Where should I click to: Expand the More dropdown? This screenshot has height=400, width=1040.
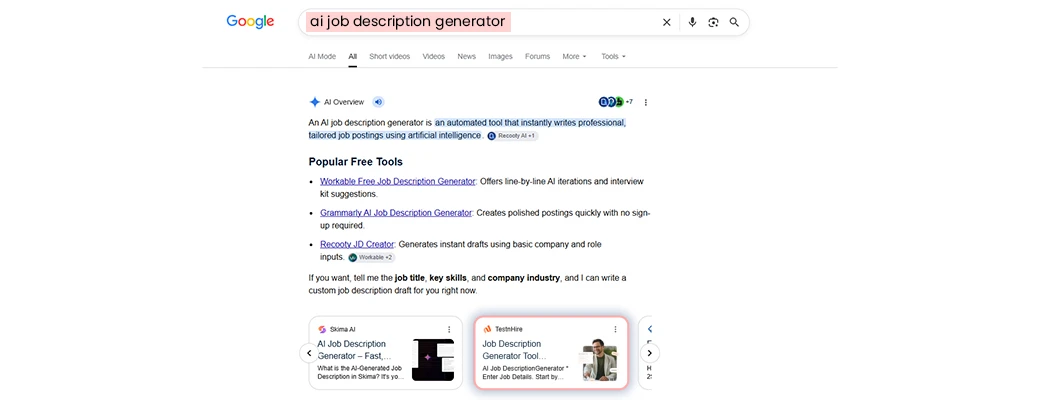[574, 56]
